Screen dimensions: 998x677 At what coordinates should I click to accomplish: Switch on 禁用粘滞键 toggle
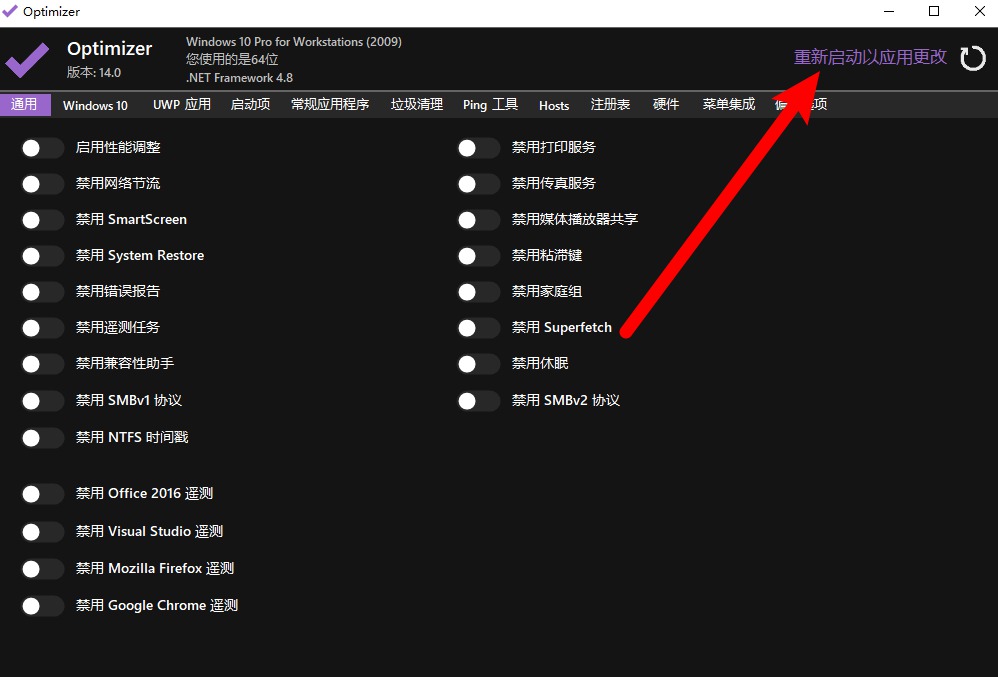pyautogui.click(x=479, y=256)
